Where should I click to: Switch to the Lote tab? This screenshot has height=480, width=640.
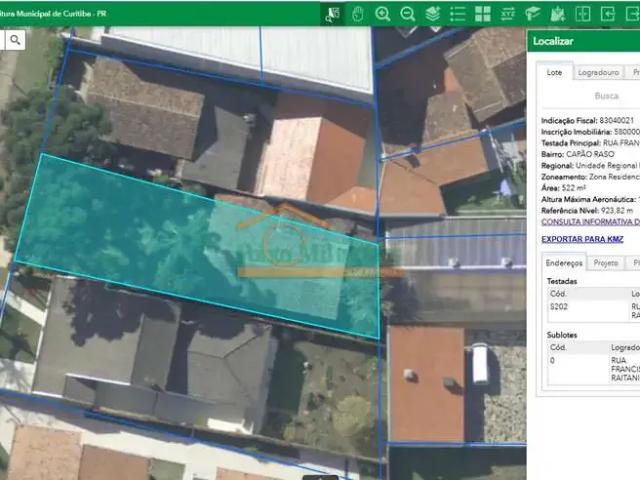(552, 73)
